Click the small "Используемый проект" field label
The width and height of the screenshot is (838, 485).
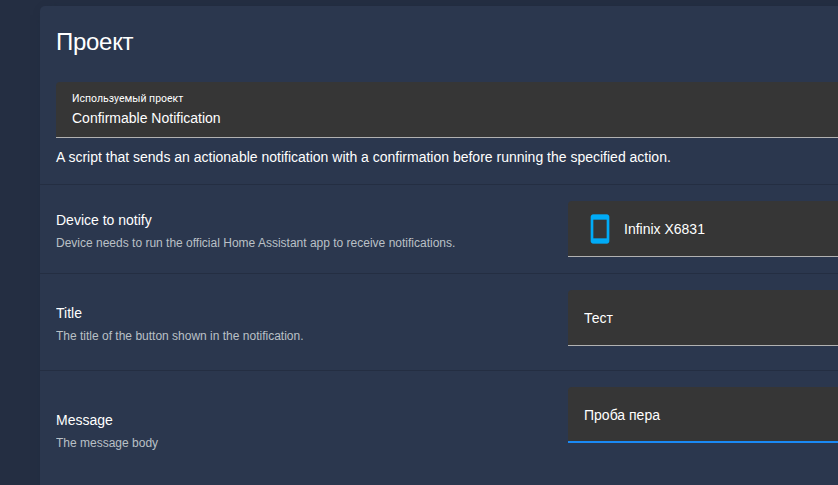[127, 98]
